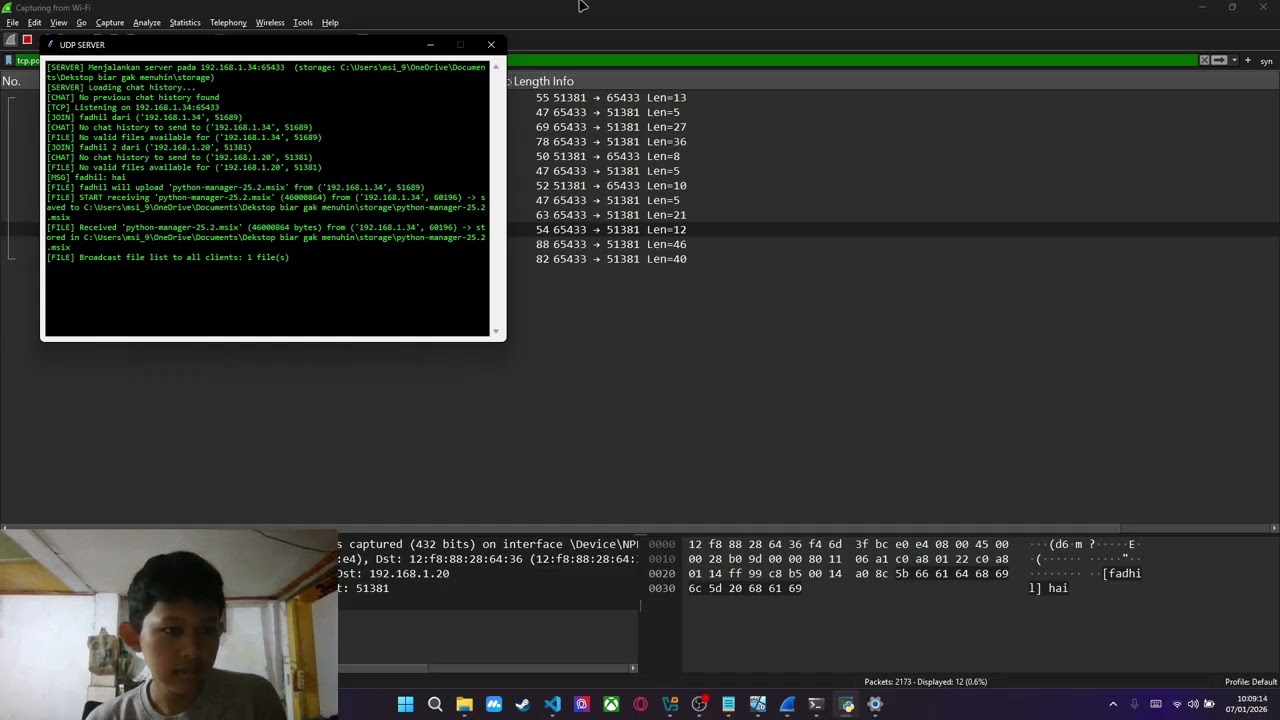
Task: Switch to the Python app taskbar icon
Action: pyautogui.click(x=846, y=704)
